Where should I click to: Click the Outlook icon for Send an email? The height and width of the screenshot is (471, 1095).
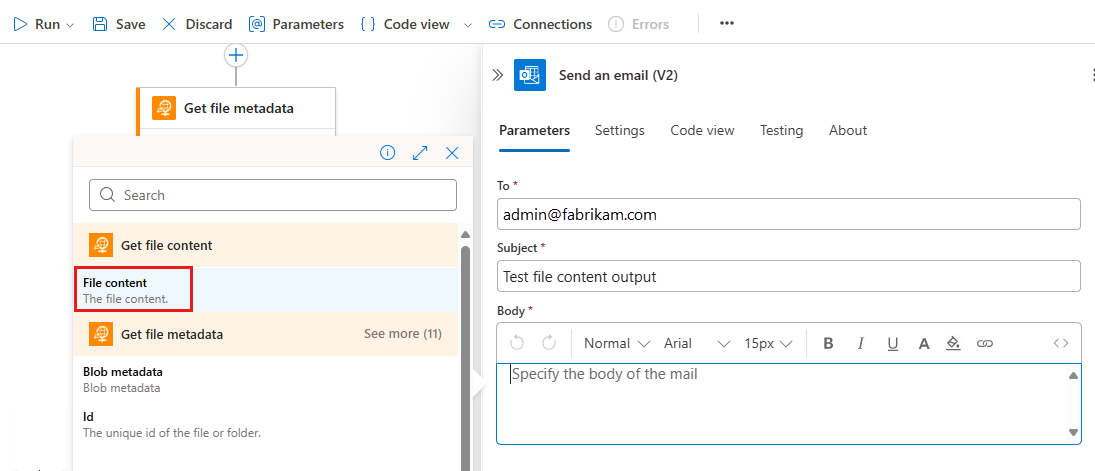click(530, 75)
